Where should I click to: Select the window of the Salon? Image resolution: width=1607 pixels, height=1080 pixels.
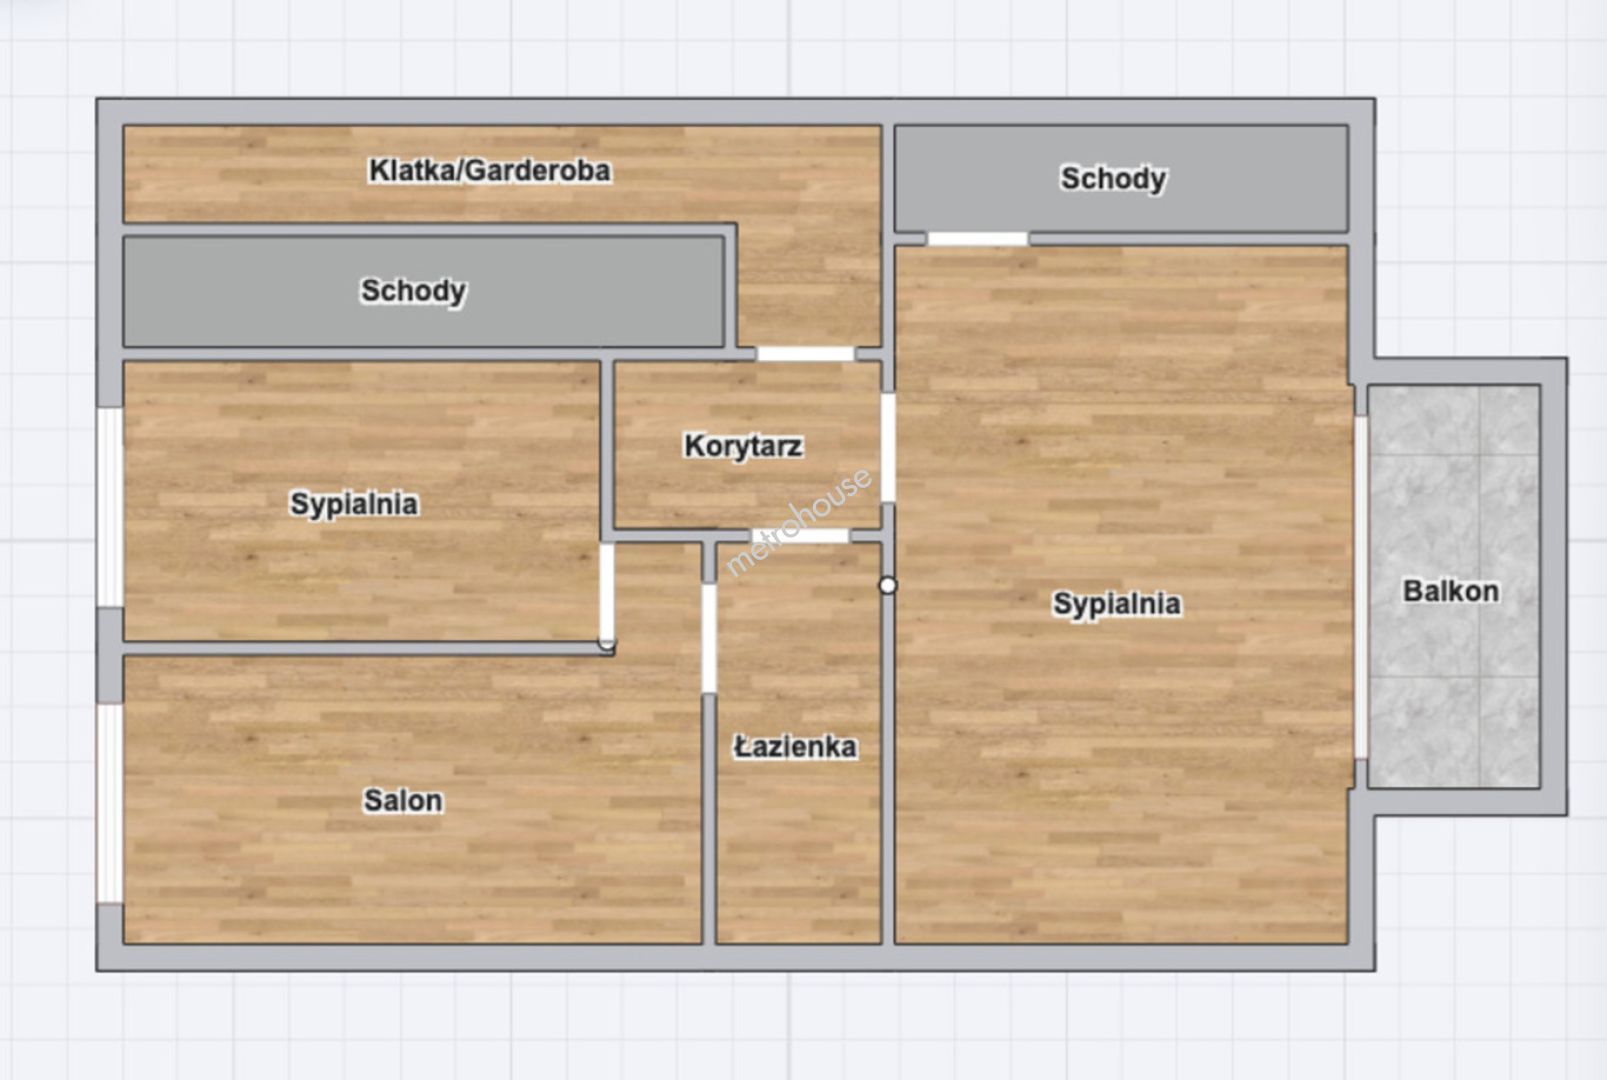coord(110,803)
